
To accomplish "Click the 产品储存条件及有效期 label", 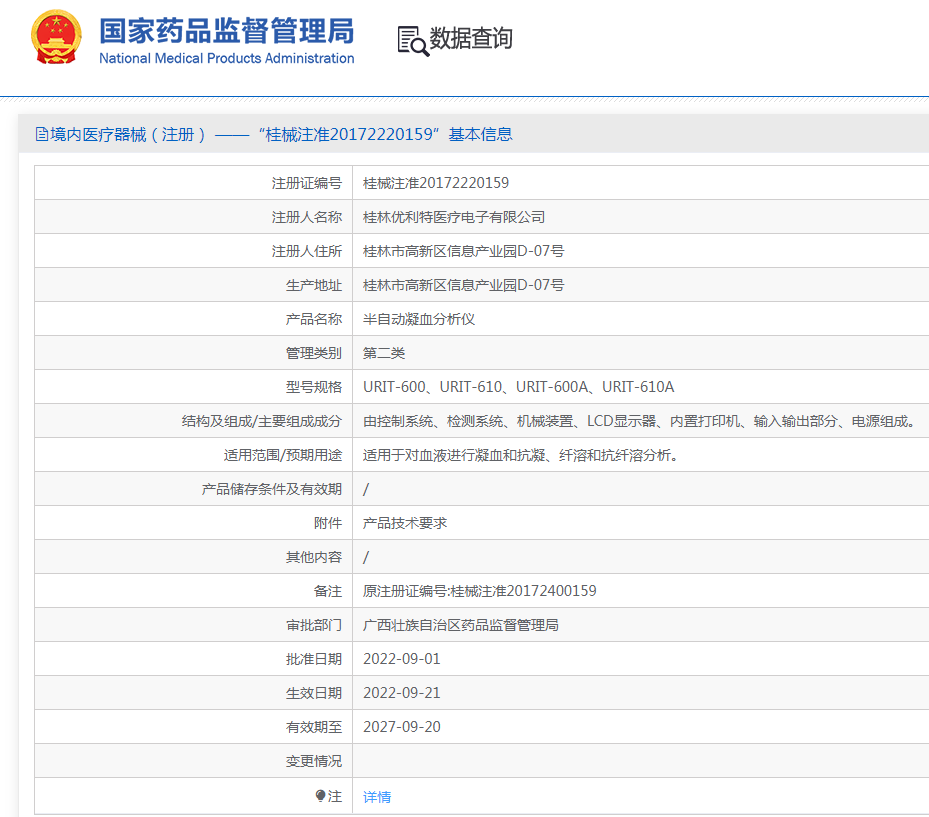I will pyautogui.click(x=271, y=489).
